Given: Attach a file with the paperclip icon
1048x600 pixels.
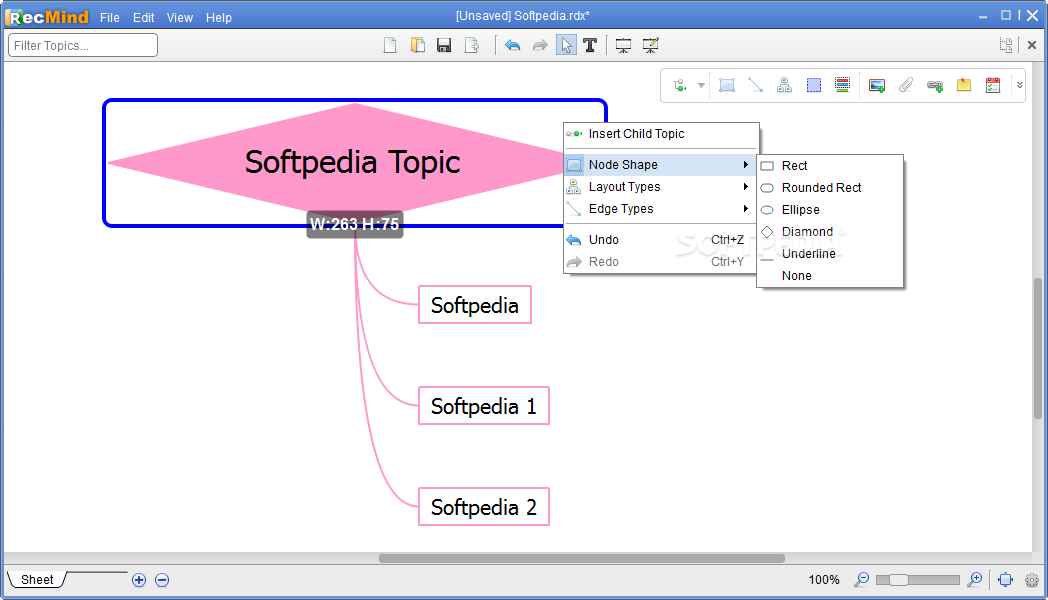Looking at the screenshot, I should point(906,86).
